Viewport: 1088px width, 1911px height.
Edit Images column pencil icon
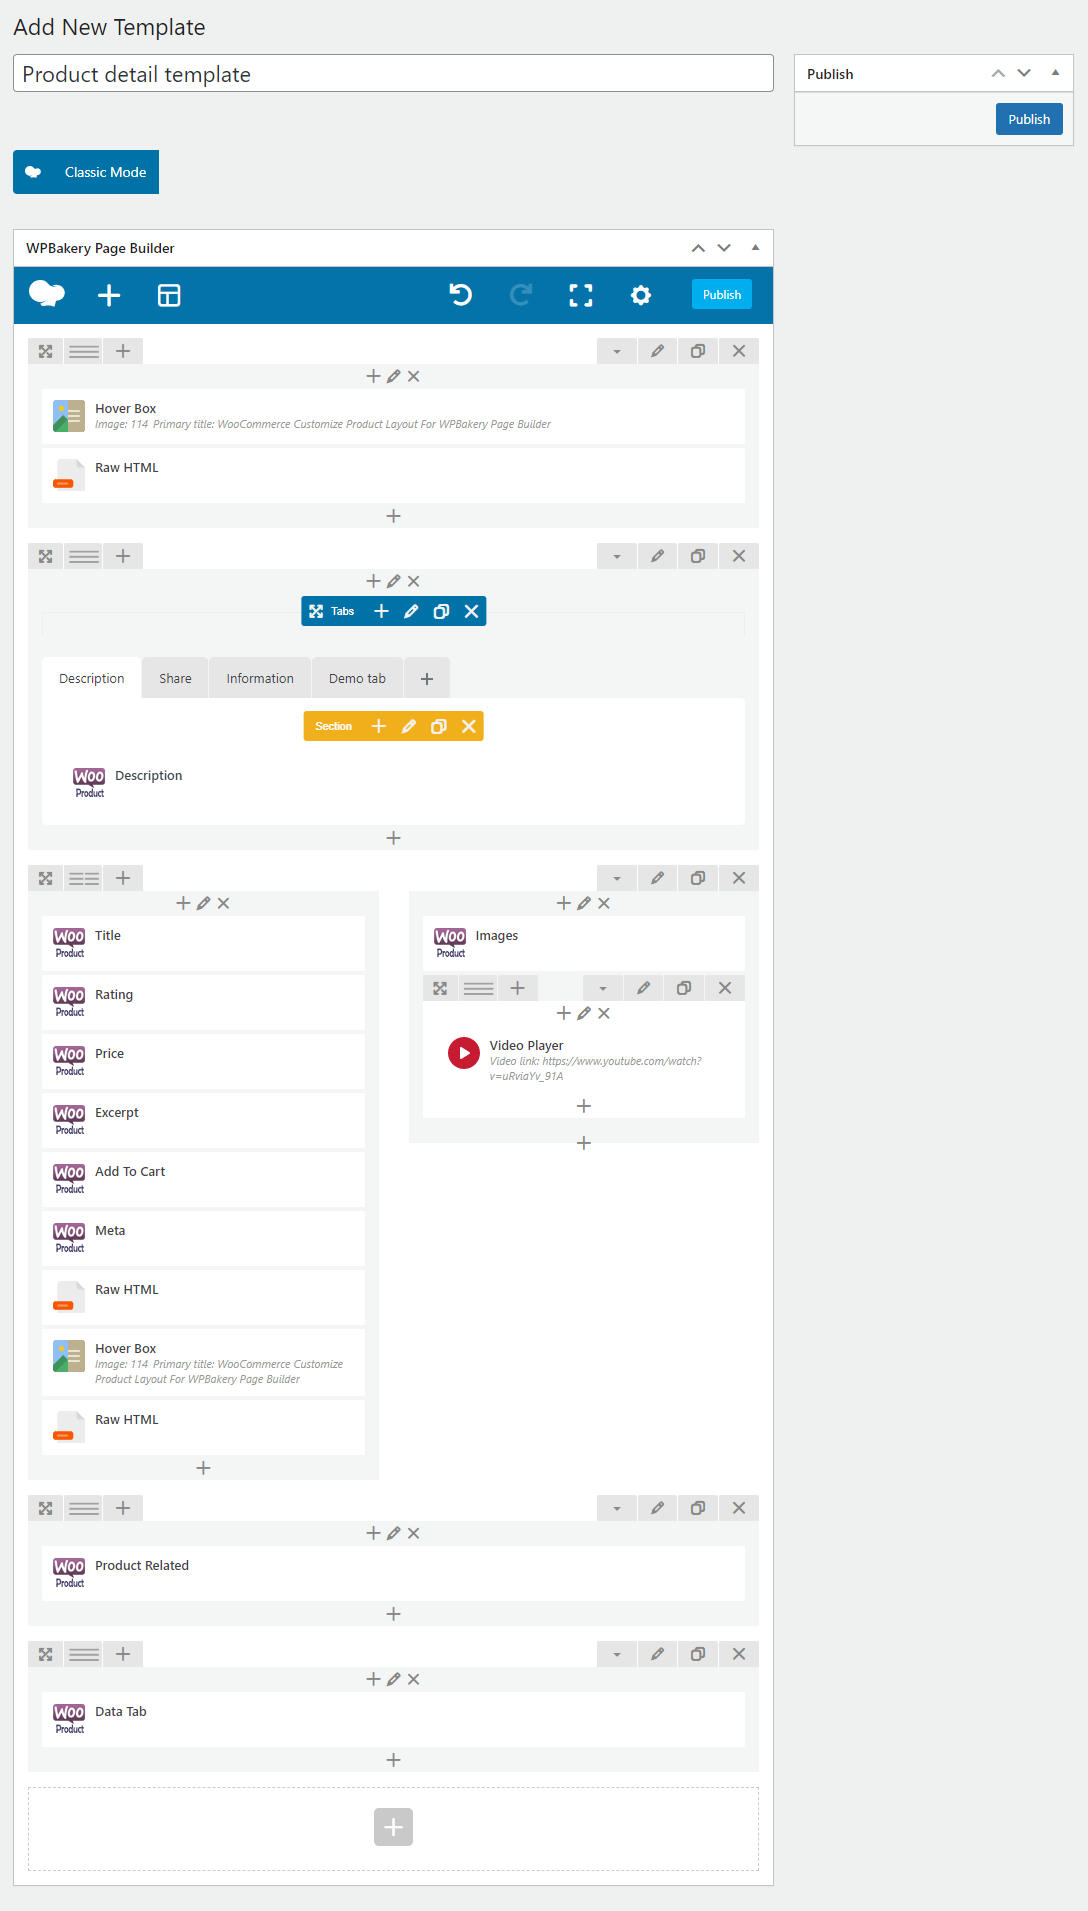click(x=584, y=903)
